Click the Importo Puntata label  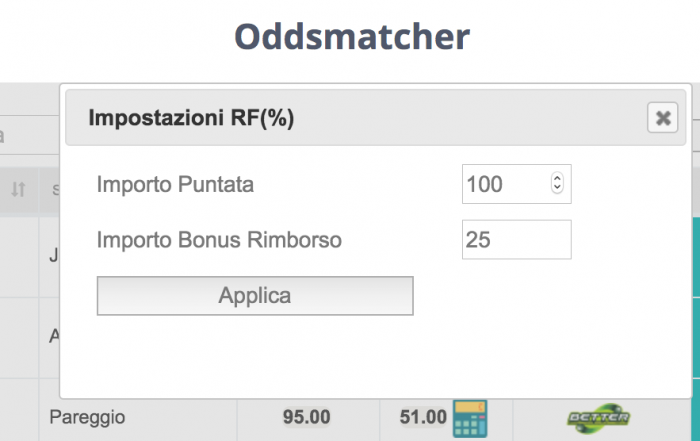pos(175,184)
